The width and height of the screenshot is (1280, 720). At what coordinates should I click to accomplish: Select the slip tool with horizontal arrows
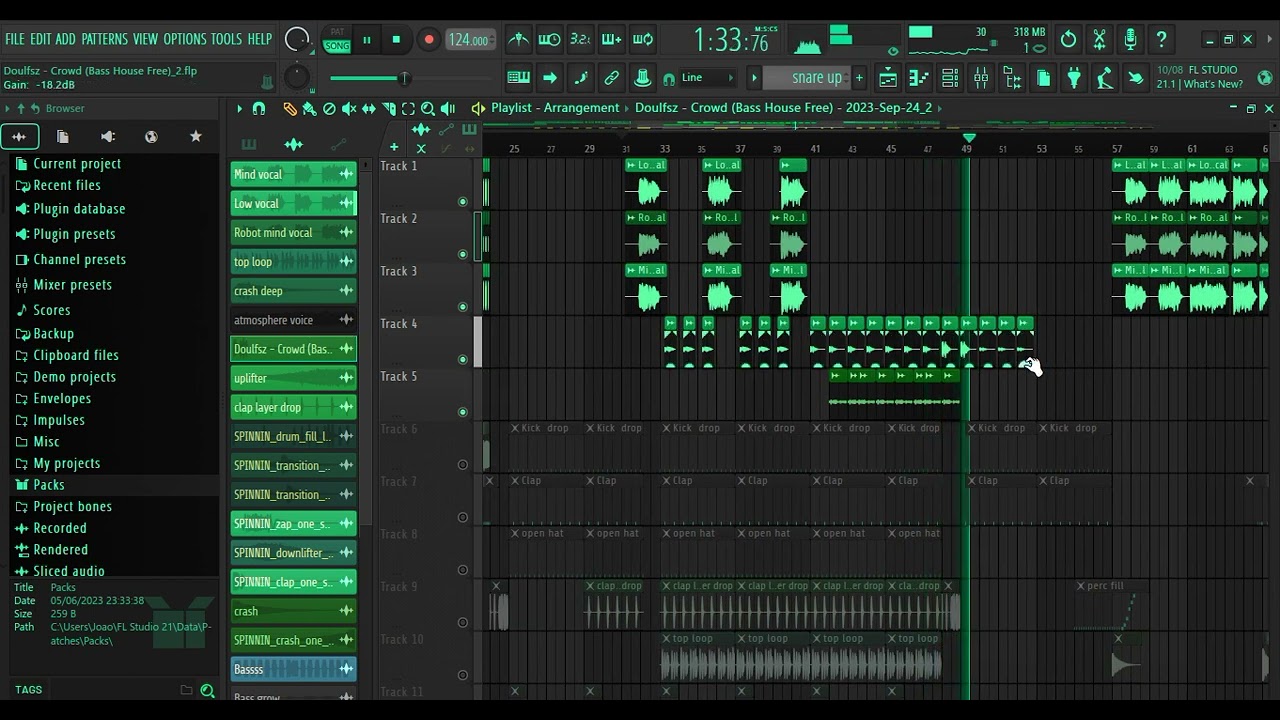[369, 108]
